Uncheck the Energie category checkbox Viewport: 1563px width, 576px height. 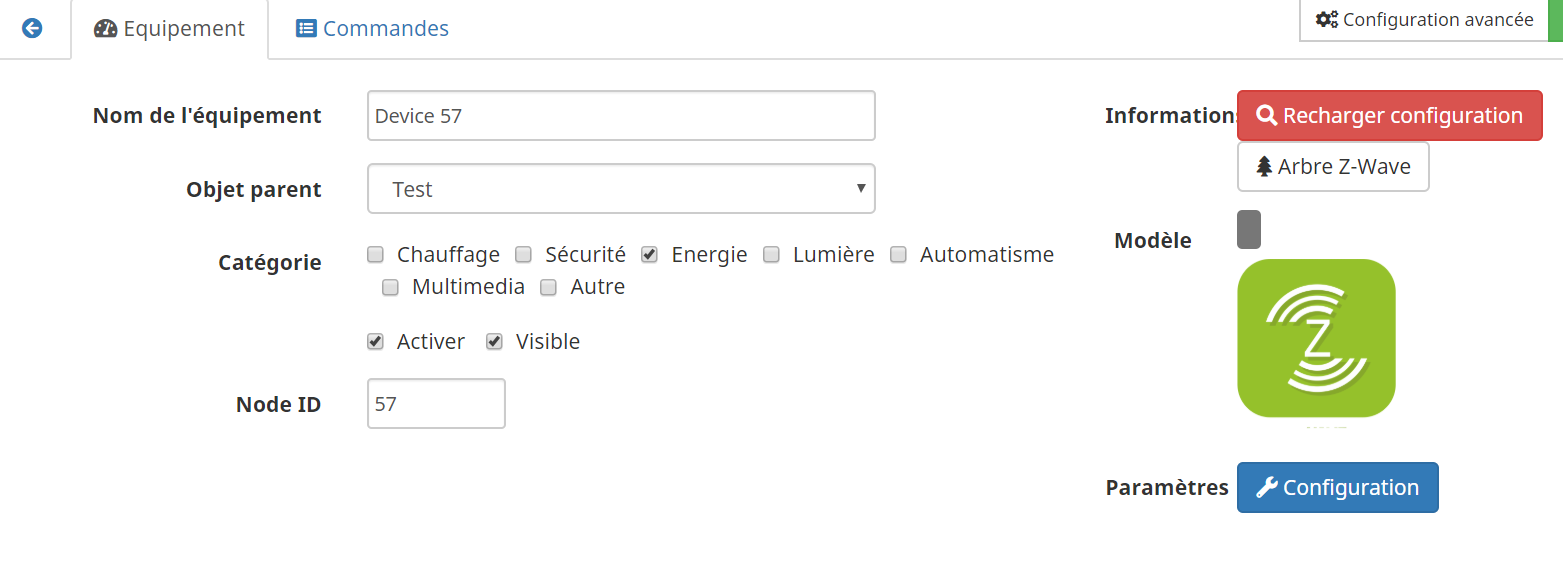(650, 255)
